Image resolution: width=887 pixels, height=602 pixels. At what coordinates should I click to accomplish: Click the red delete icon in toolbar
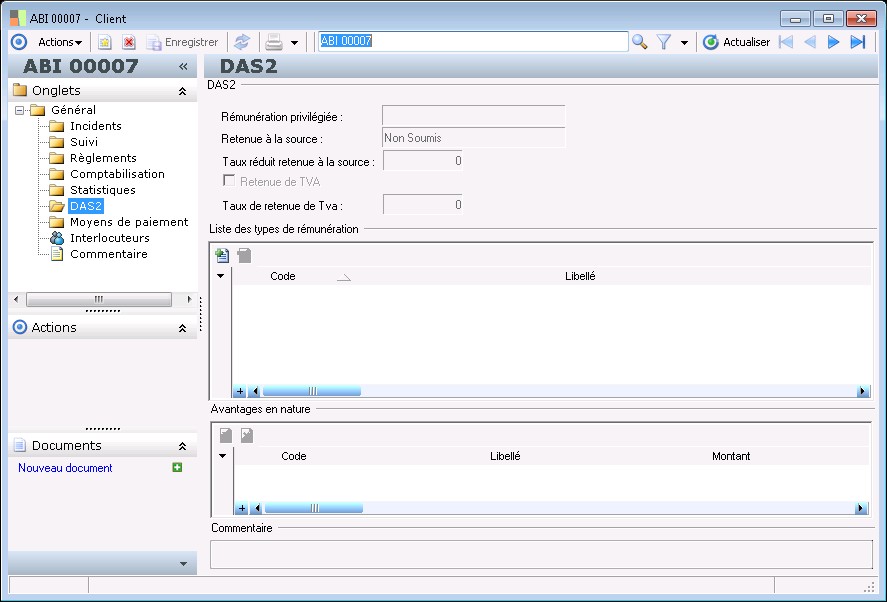click(129, 42)
